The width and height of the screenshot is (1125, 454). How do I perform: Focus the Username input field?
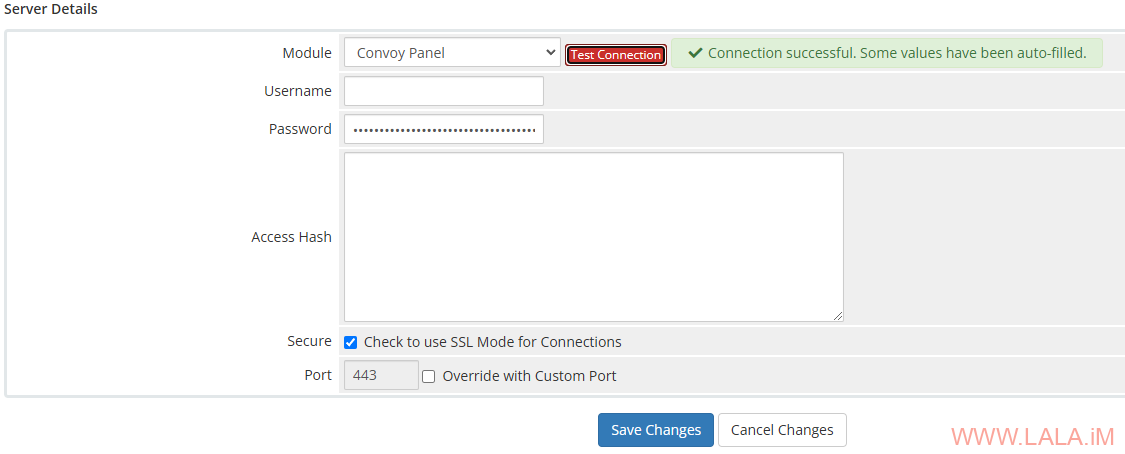tap(443, 91)
